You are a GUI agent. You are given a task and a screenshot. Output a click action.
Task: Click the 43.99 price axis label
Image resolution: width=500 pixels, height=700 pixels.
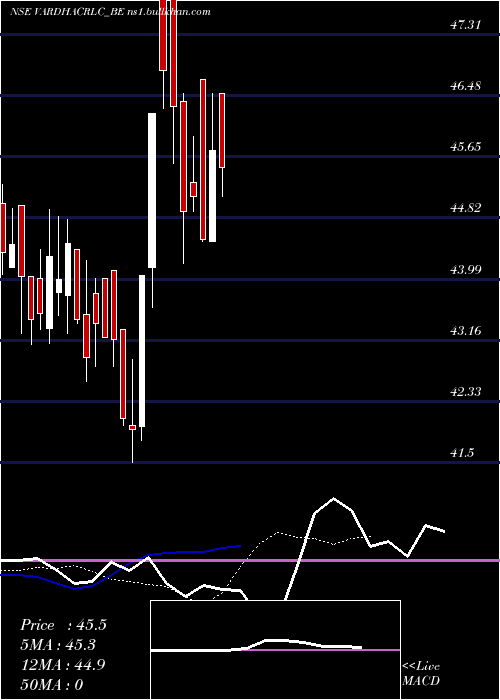466,269
